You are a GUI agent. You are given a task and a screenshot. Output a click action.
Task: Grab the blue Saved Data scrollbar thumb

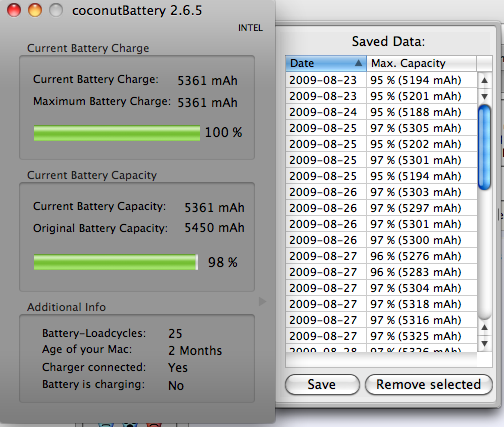(x=484, y=147)
